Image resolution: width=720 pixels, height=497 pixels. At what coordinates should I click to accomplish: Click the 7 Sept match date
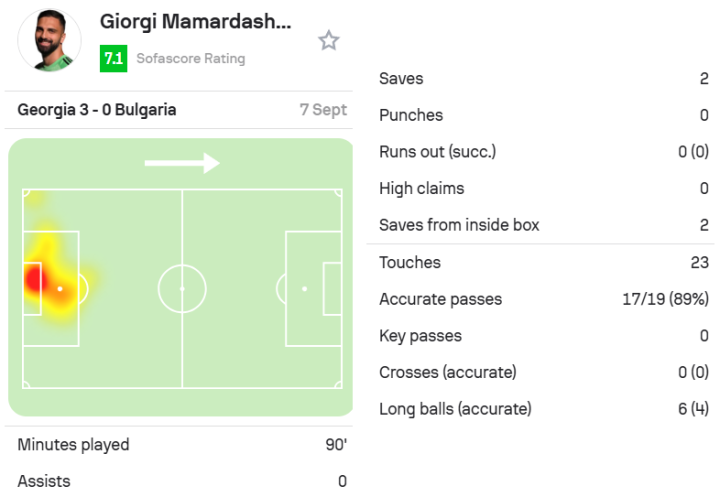pos(323,110)
